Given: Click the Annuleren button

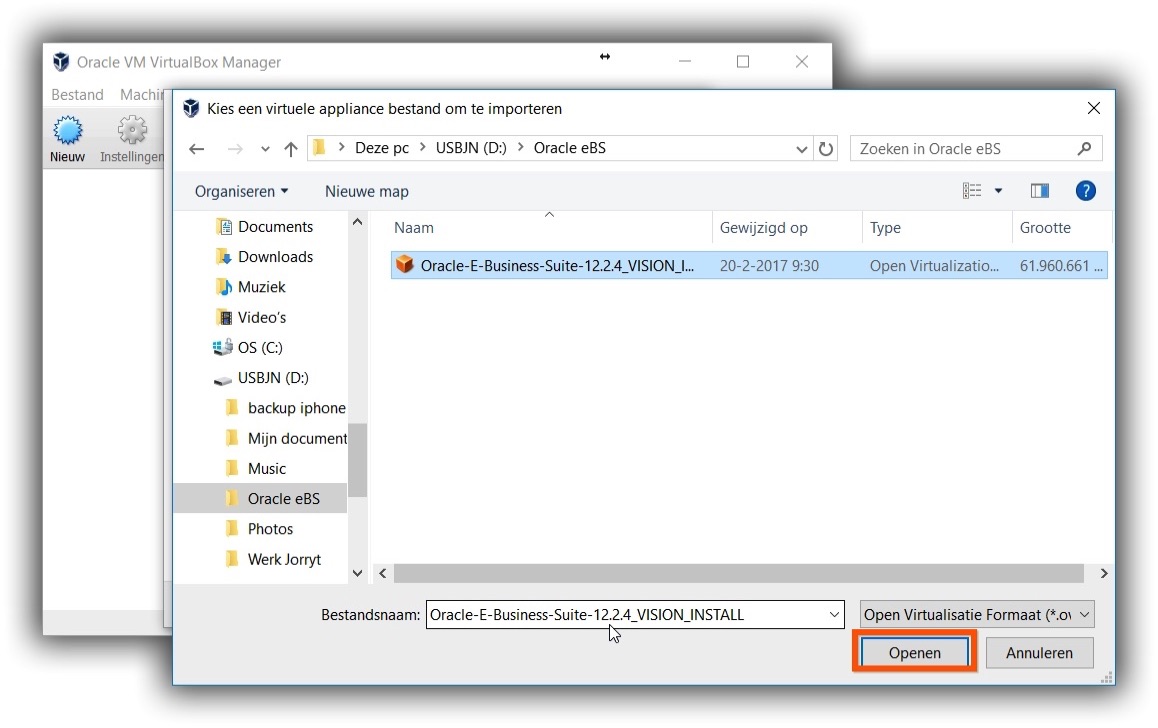Looking at the screenshot, I should pyautogui.click(x=1039, y=653).
